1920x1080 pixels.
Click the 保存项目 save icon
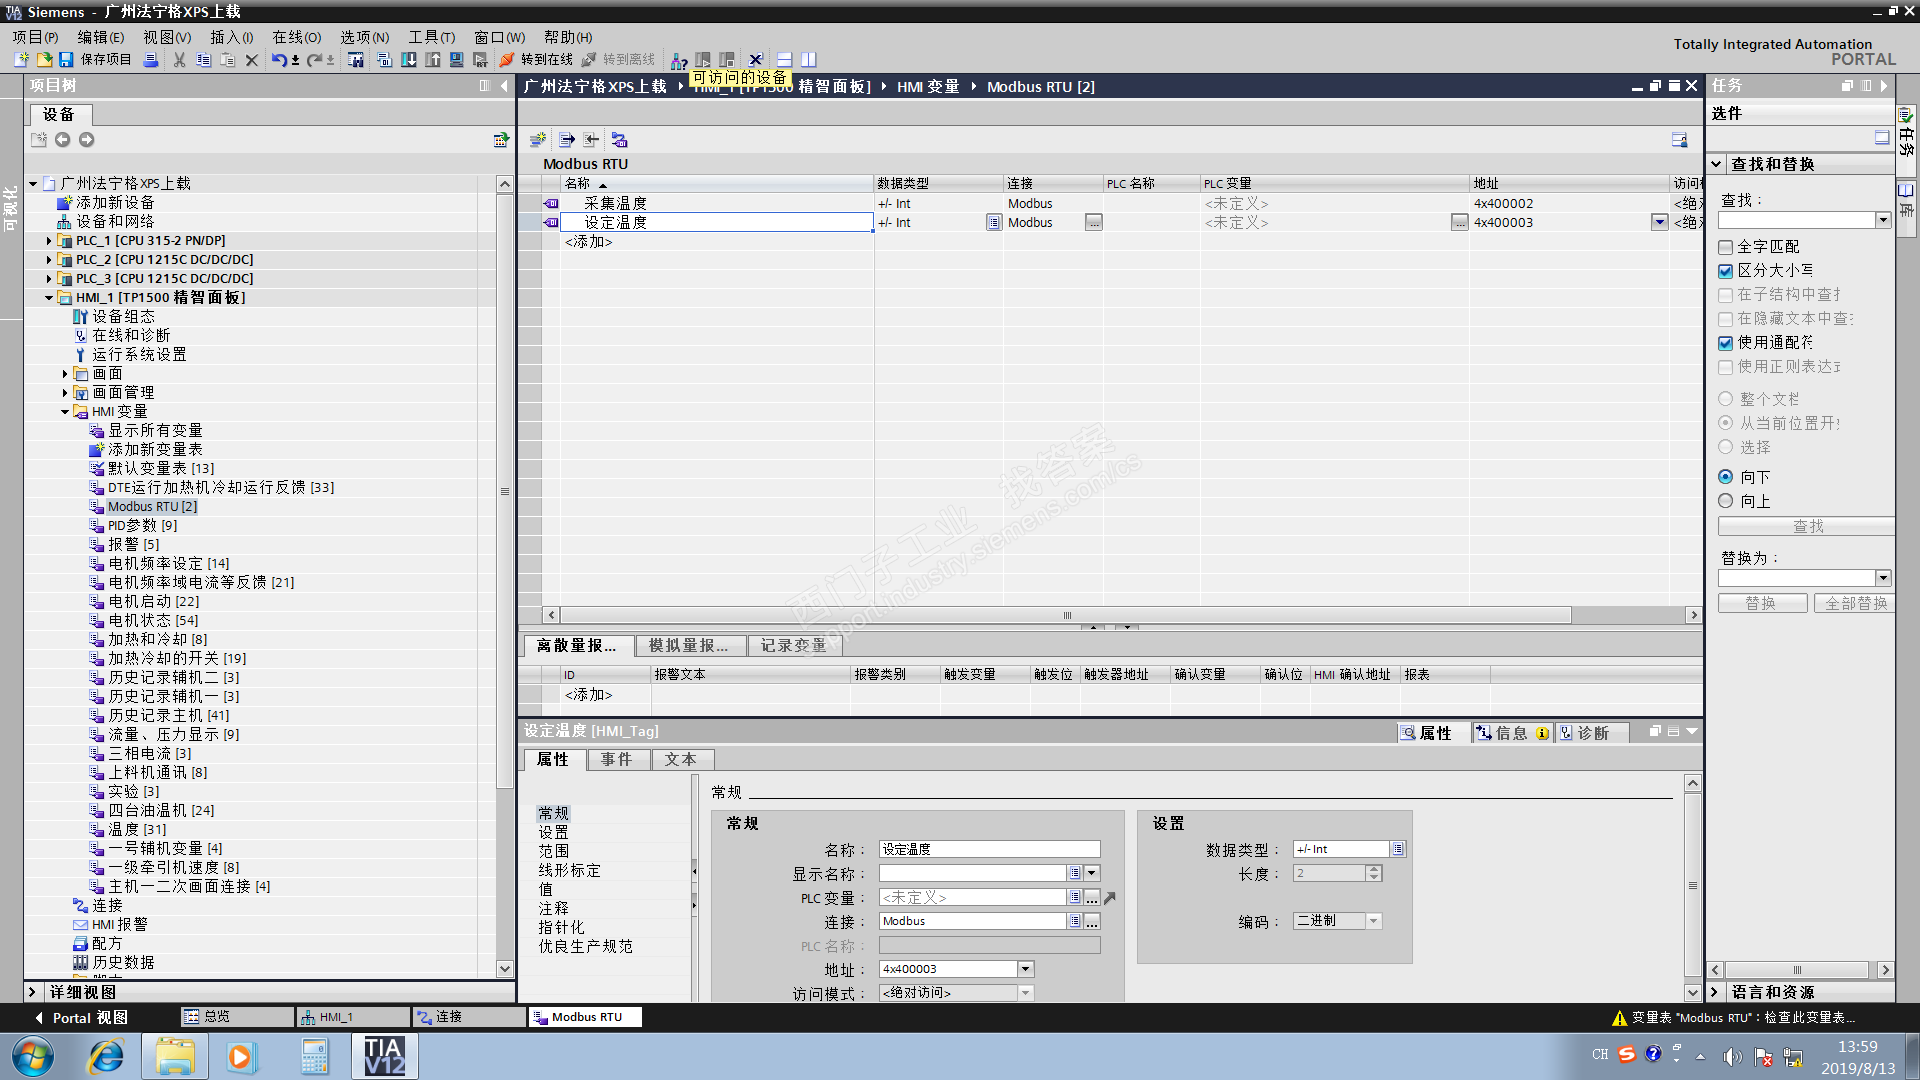click(x=66, y=60)
